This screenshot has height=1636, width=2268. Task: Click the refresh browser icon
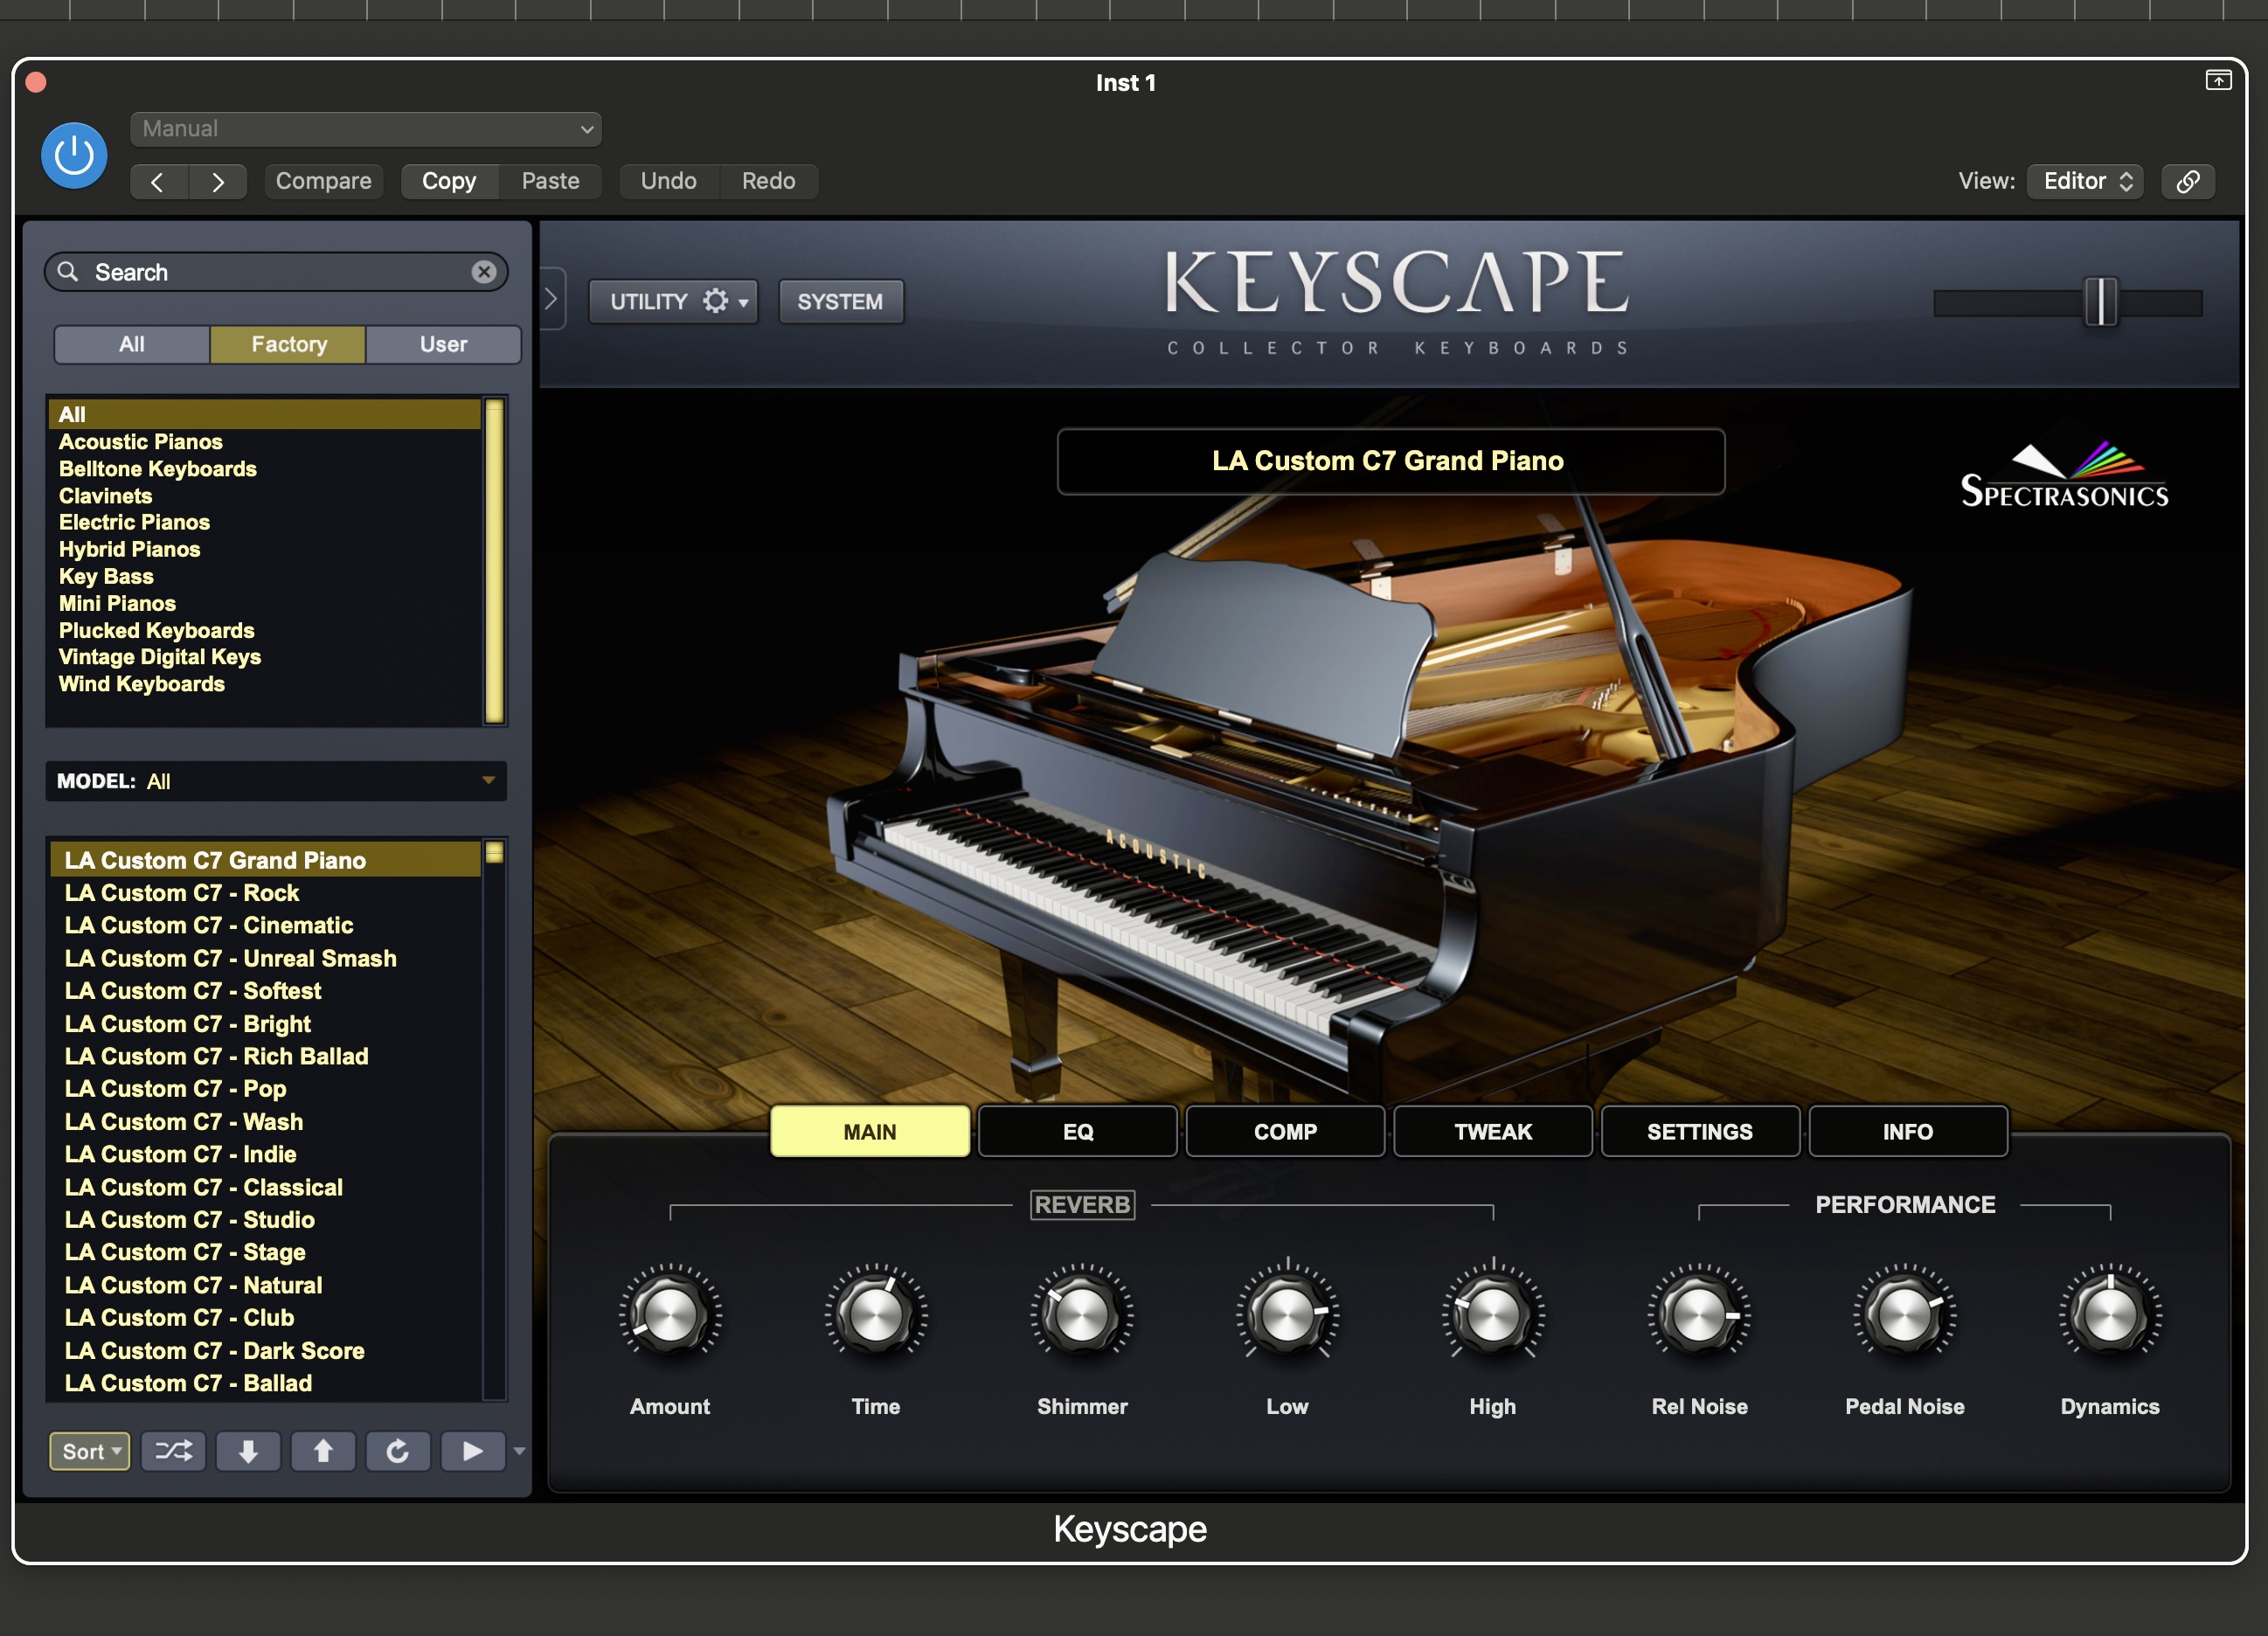pos(398,1451)
